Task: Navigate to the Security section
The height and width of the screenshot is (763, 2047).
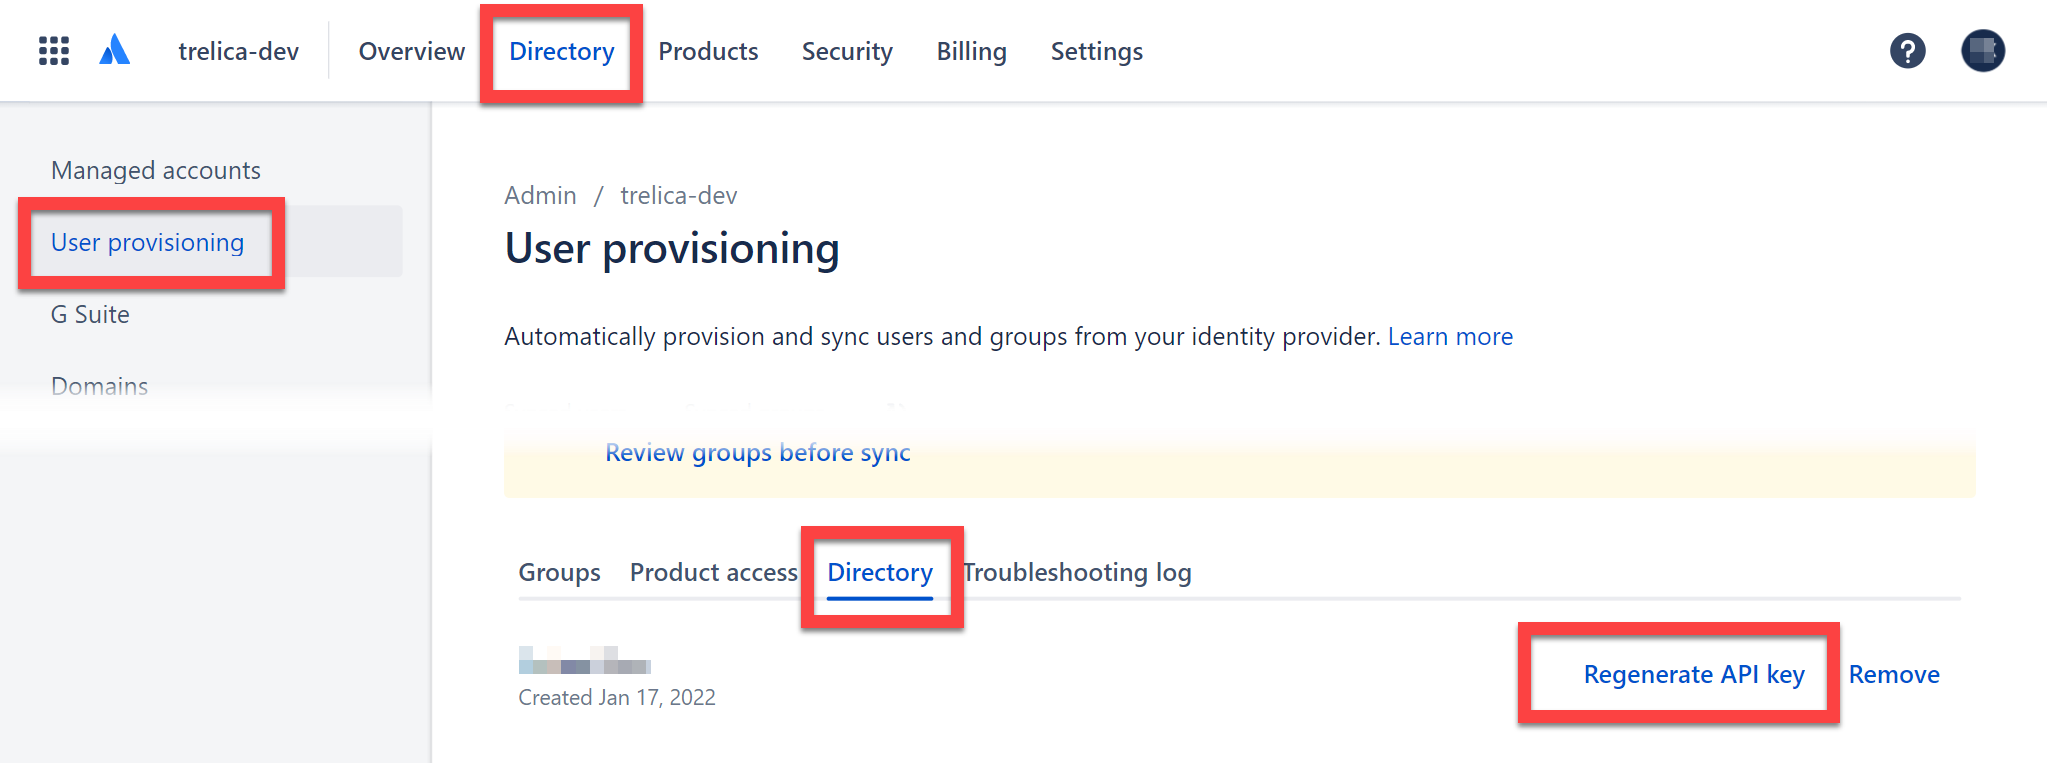Action: pos(847,51)
